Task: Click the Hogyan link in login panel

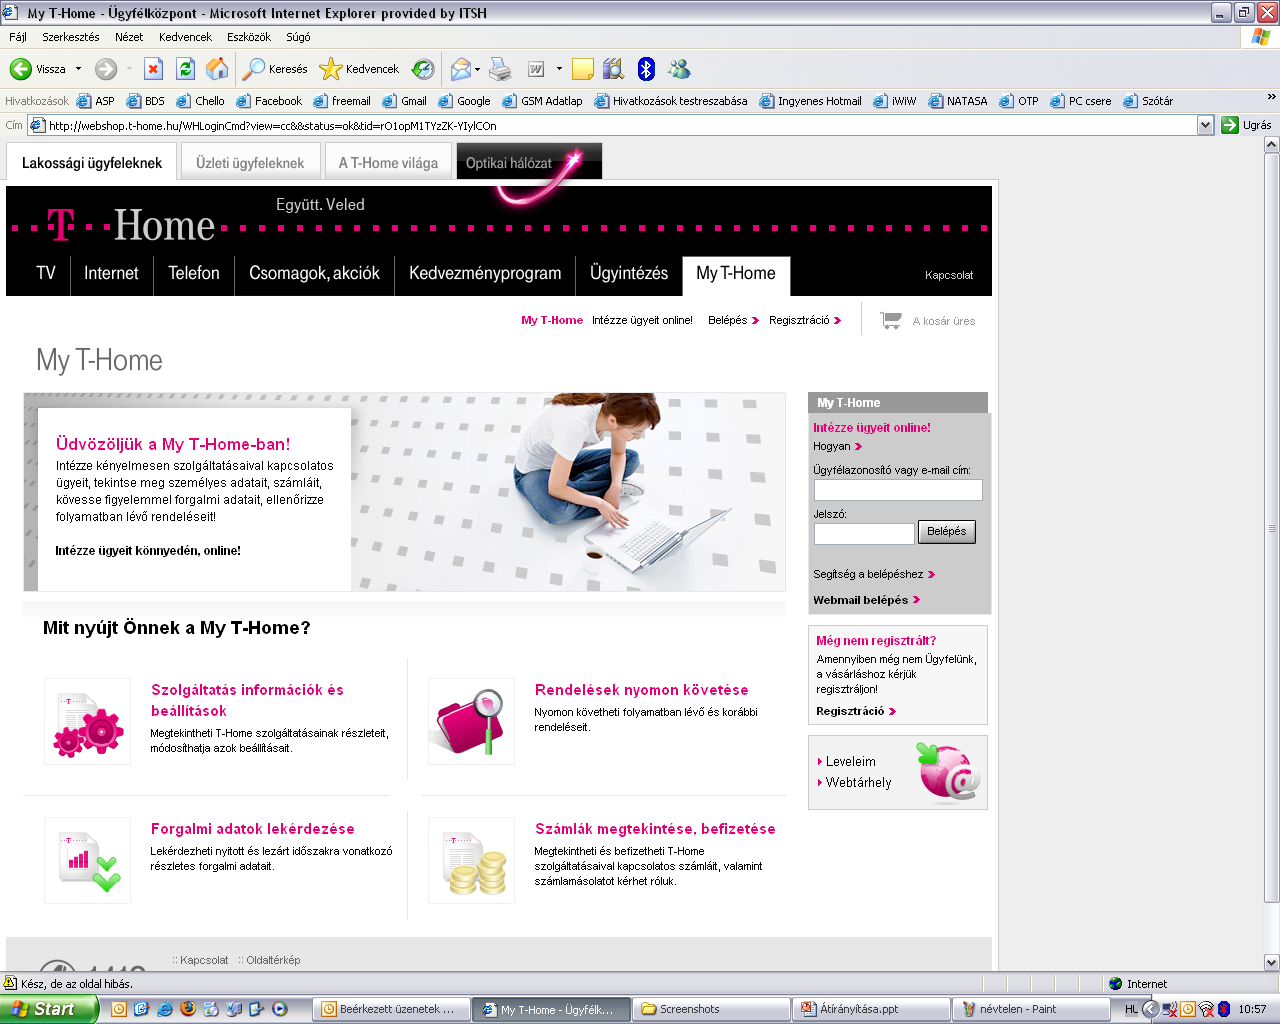Action: [x=837, y=447]
